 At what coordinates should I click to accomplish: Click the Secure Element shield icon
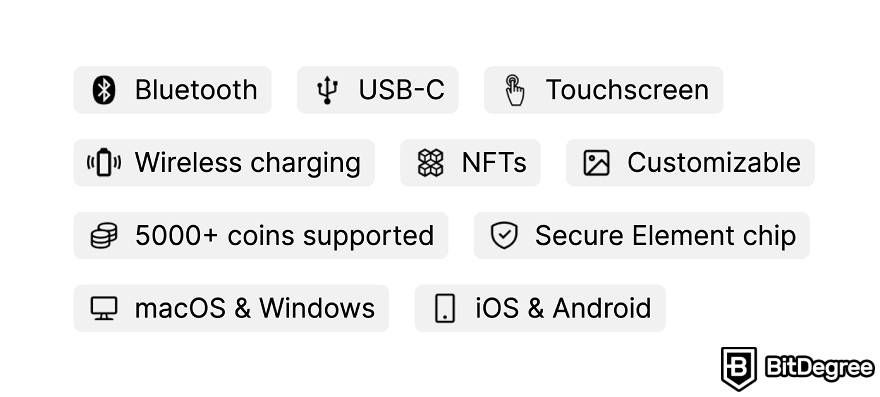504,235
